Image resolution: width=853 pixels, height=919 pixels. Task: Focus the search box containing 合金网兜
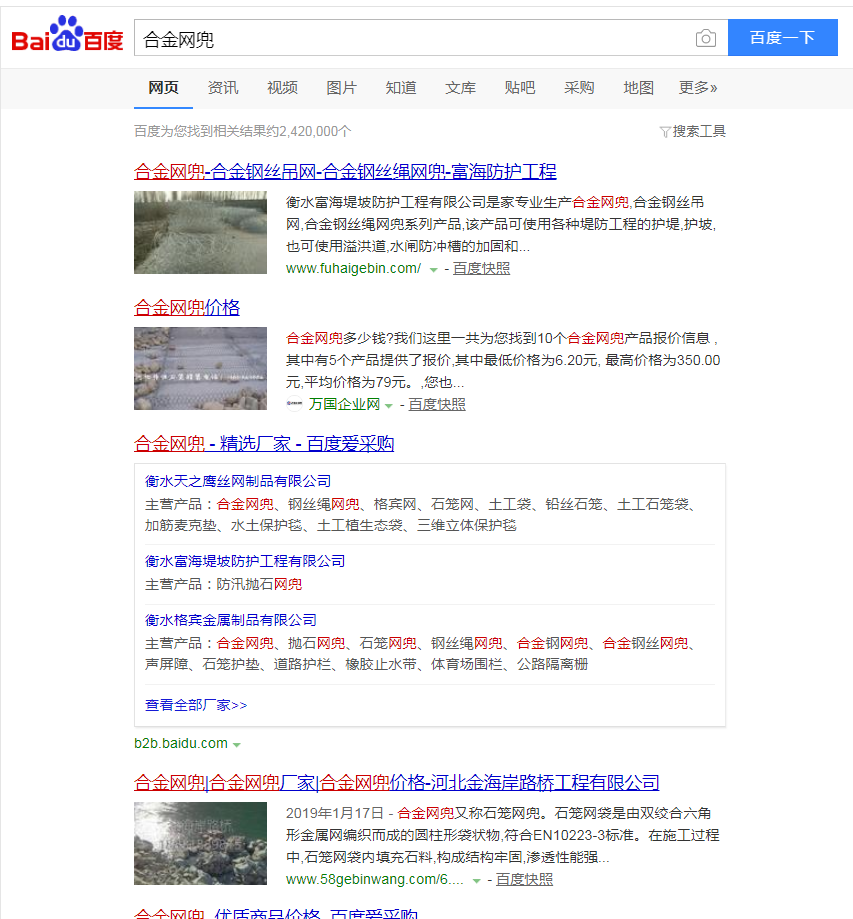point(431,38)
